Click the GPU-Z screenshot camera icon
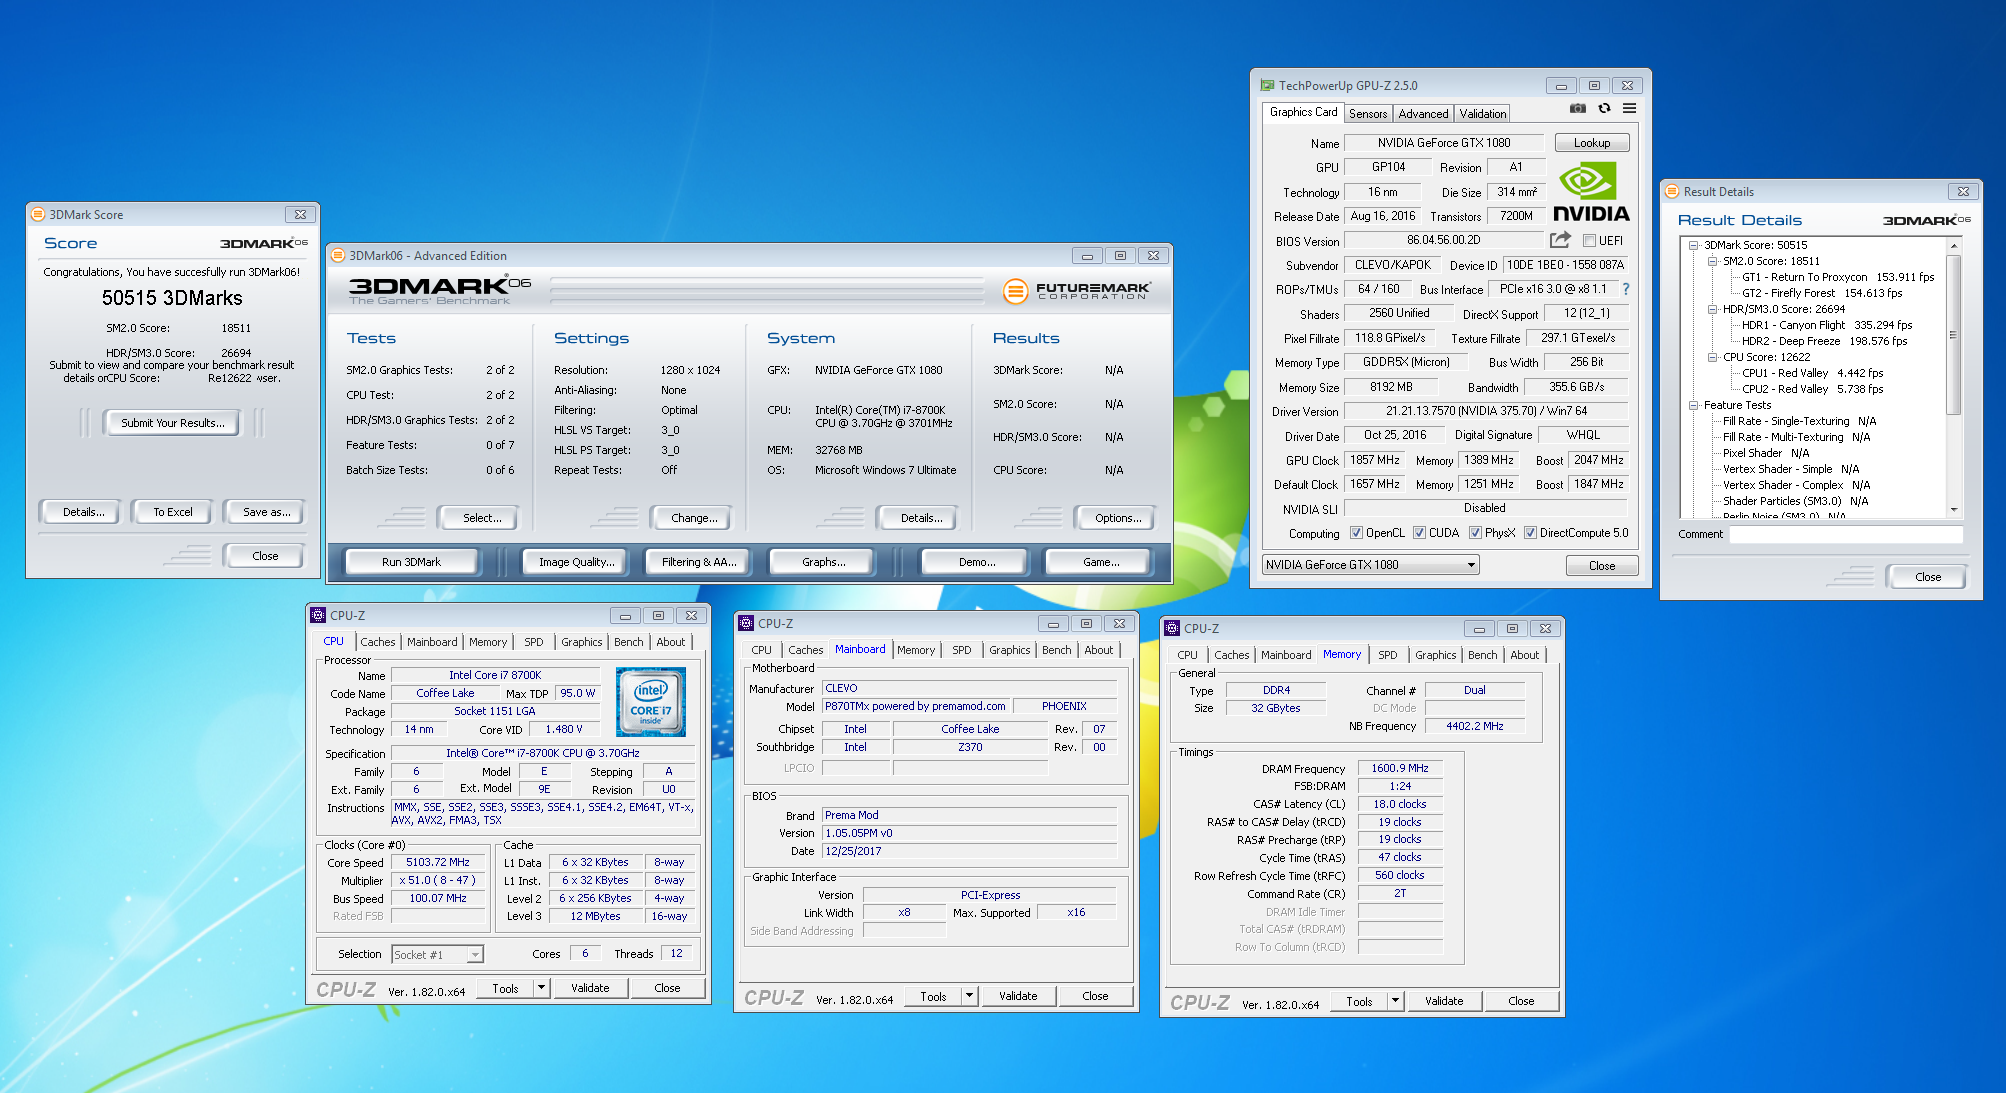This screenshot has width=2006, height=1093. (x=1578, y=109)
